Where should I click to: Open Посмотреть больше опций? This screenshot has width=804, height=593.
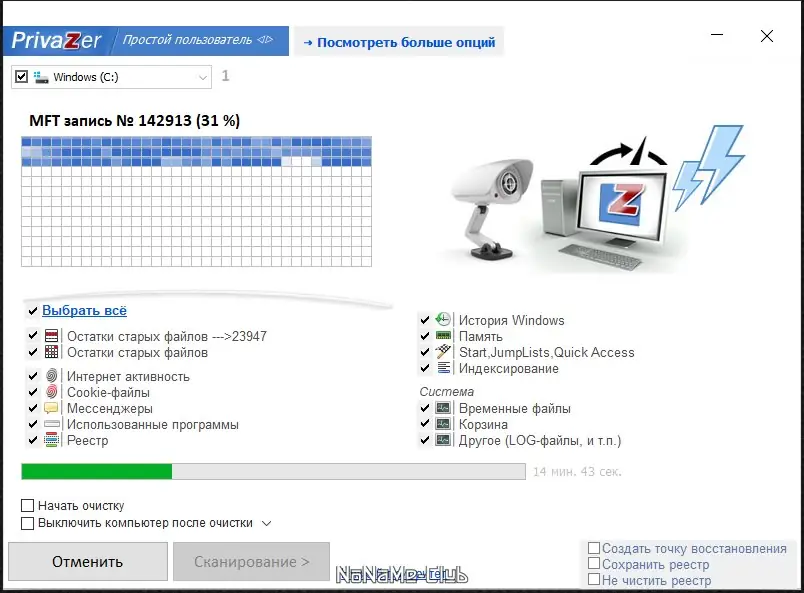[x=399, y=42]
